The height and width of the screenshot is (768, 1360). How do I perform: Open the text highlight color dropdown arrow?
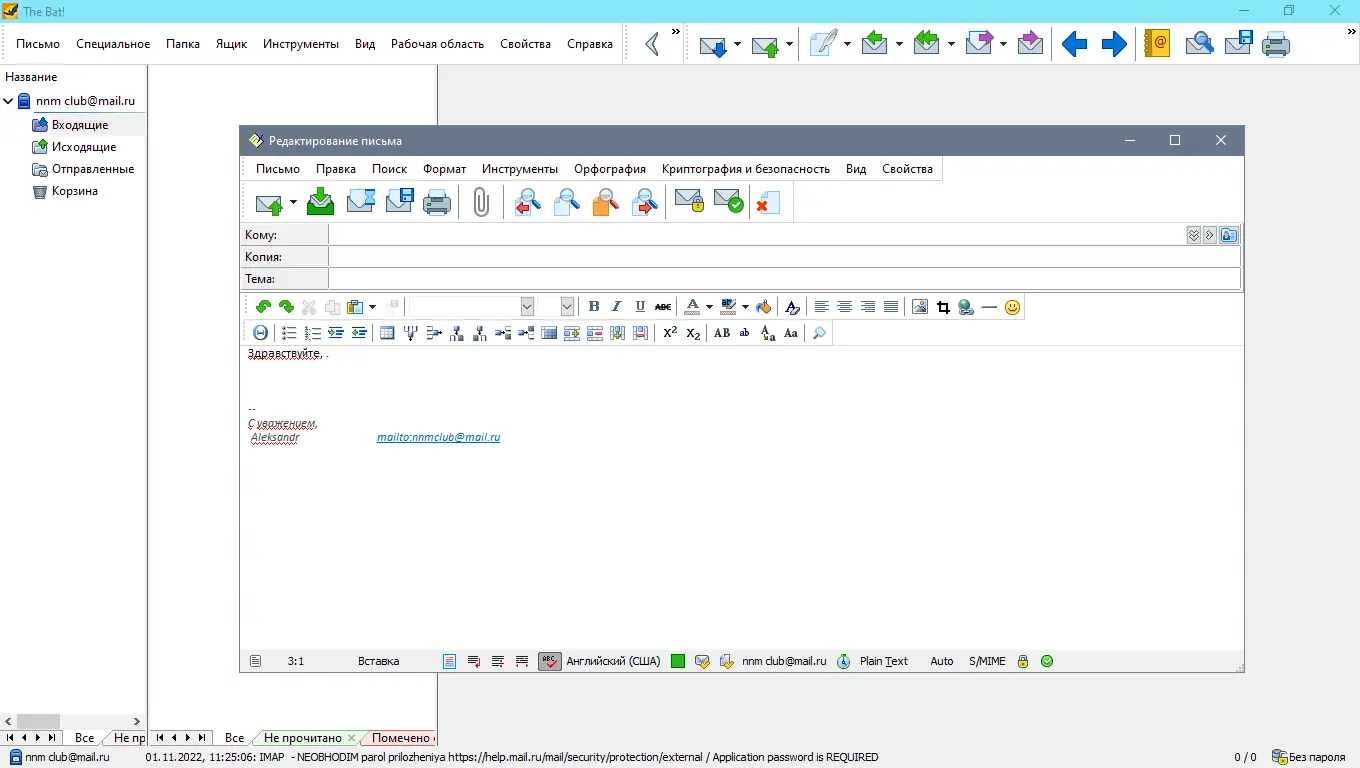pos(745,307)
